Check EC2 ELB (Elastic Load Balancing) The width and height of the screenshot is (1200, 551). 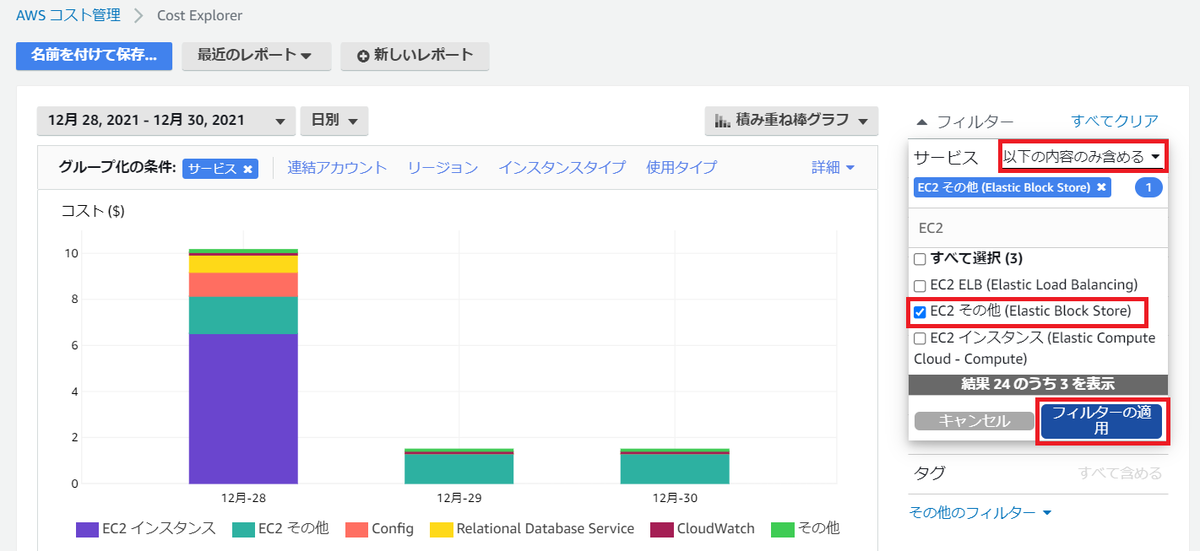coord(920,285)
